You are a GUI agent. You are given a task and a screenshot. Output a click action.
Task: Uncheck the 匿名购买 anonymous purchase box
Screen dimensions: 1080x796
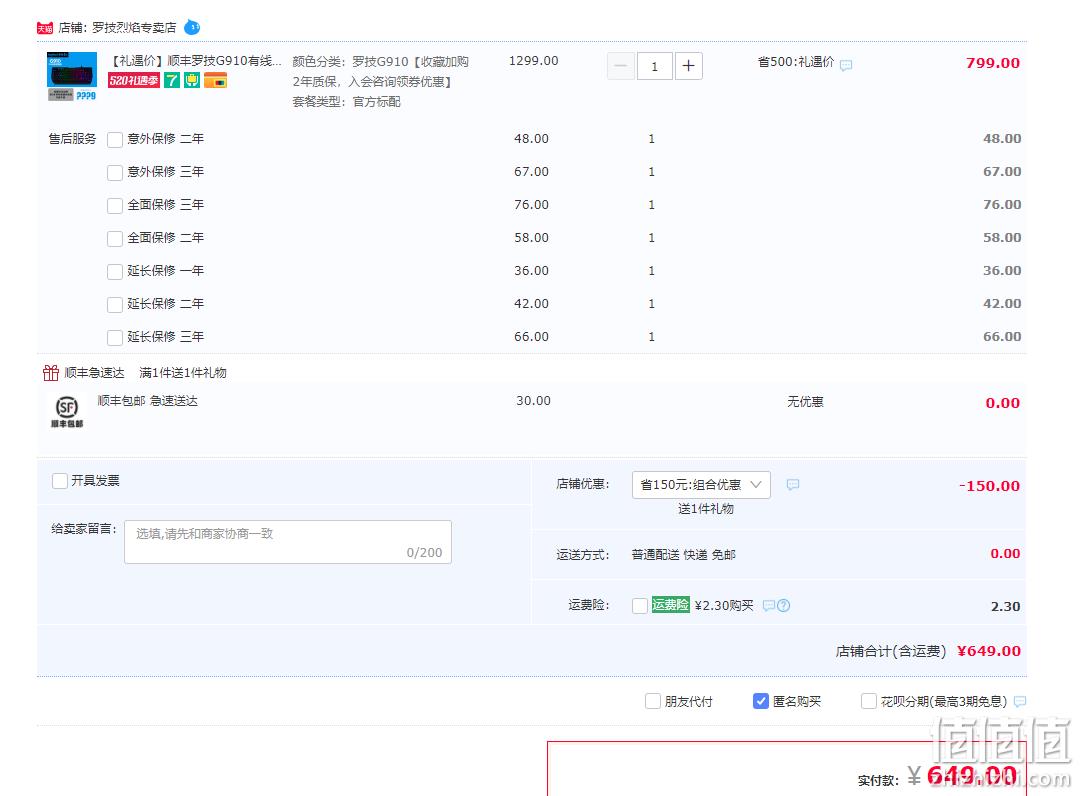click(x=761, y=701)
